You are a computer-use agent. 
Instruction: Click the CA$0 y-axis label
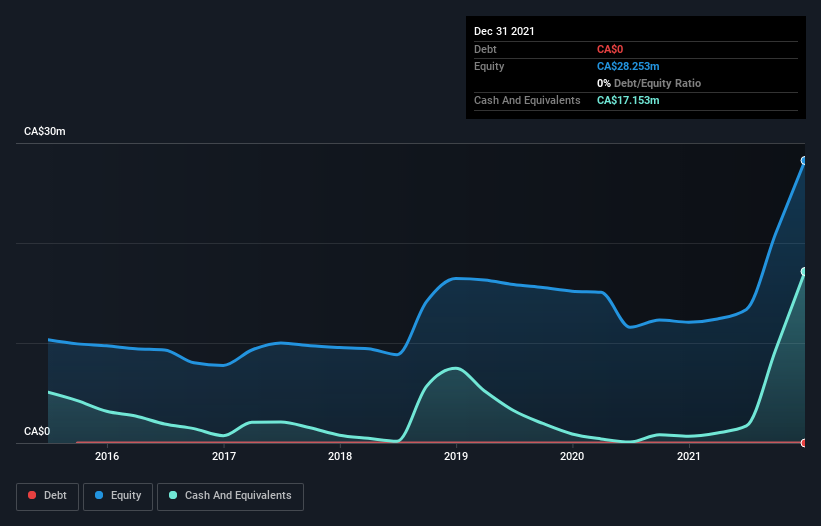(x=37, y=431)
